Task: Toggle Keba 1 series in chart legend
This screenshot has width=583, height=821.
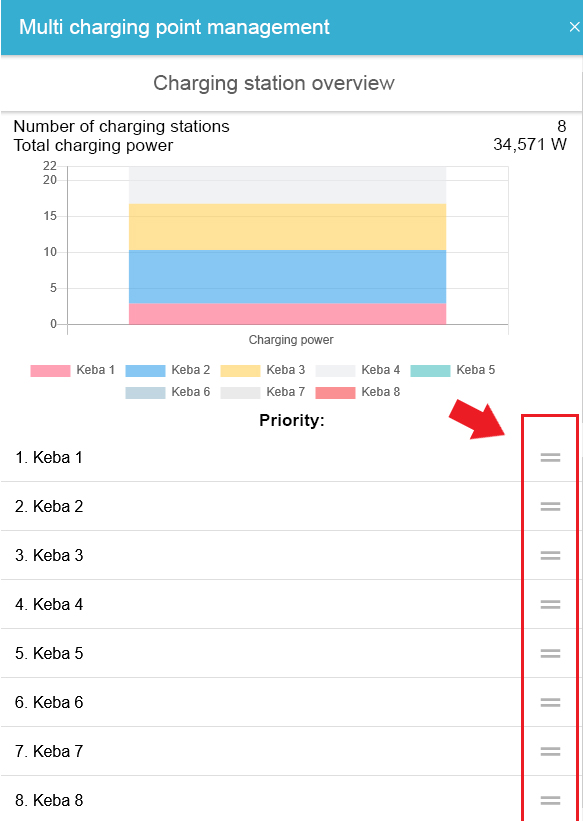Action: pyautogui.click(x=72, y=370)
